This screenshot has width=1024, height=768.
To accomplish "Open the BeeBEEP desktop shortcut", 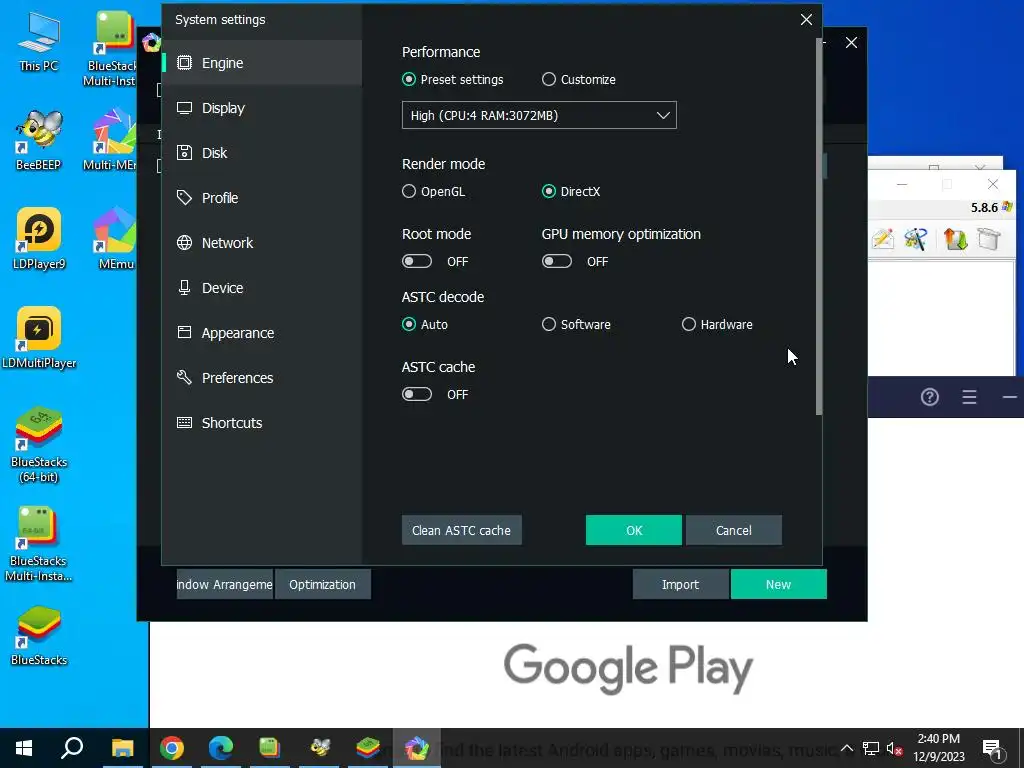I will [39, 140].
